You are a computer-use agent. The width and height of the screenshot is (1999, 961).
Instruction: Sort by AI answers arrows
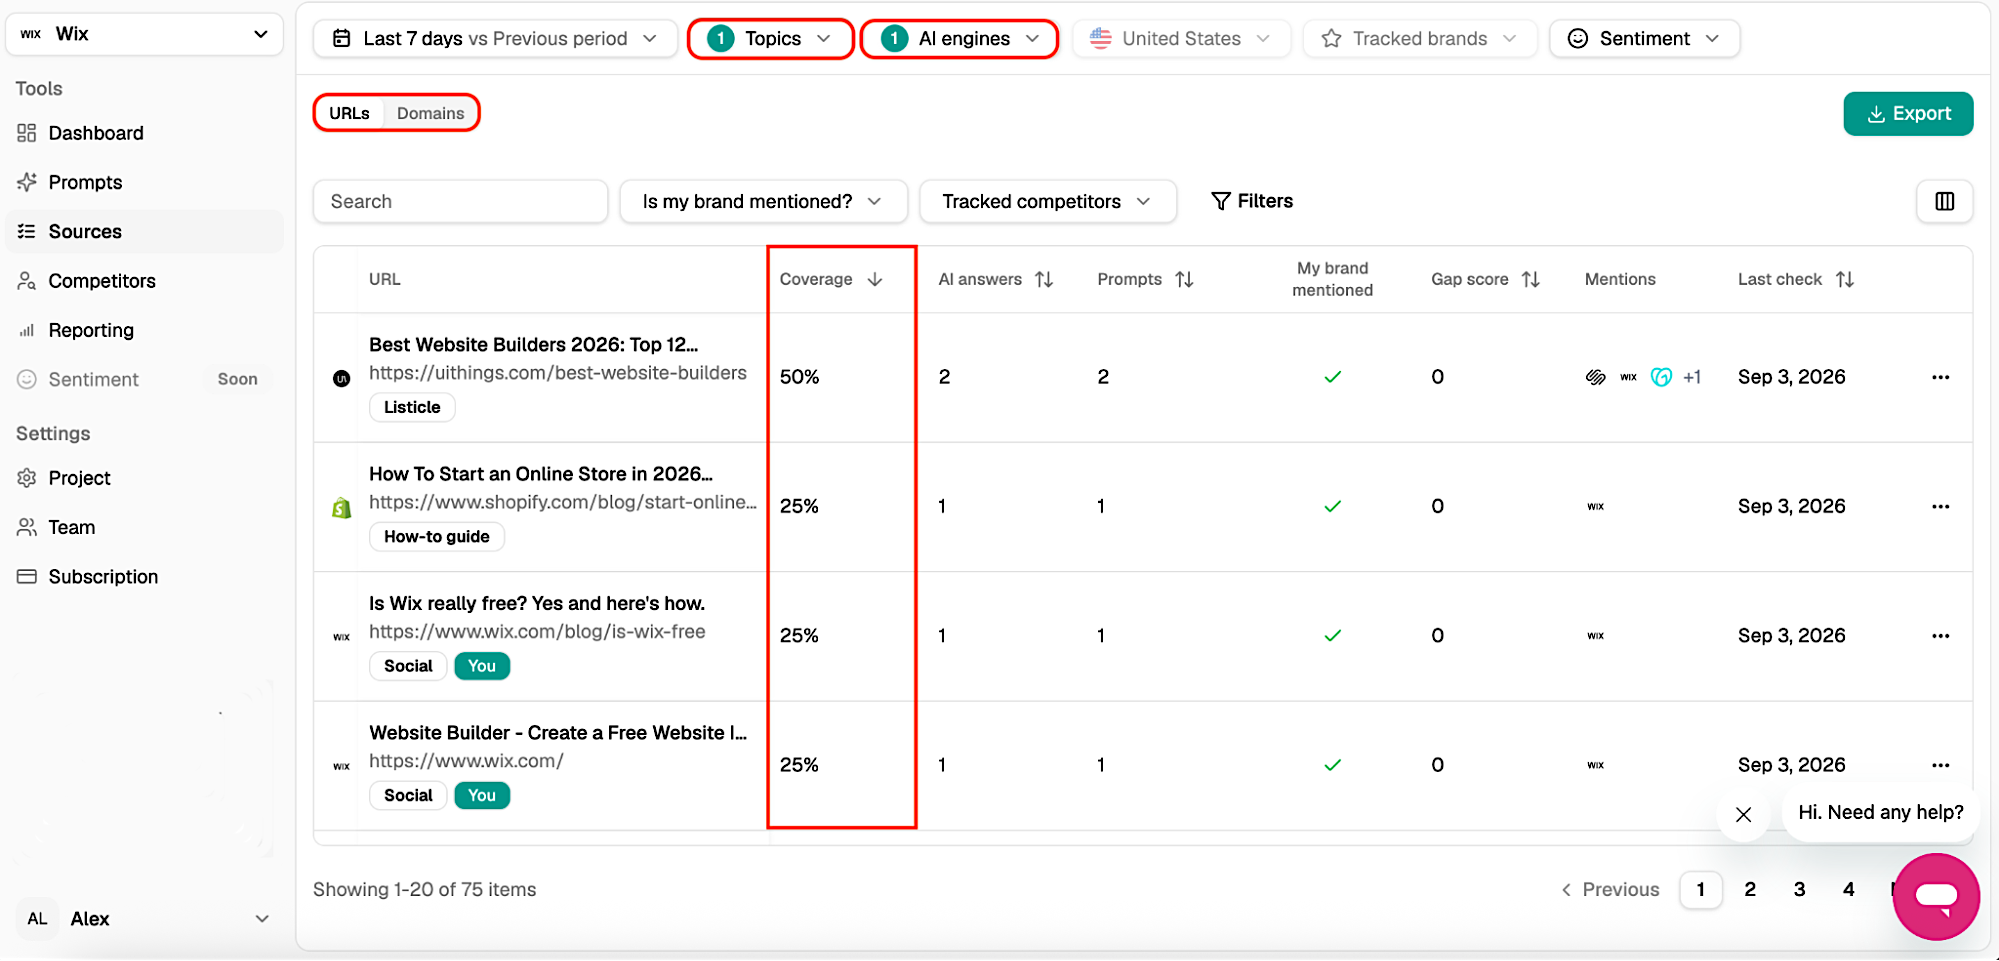click(x=1044, y=279)
